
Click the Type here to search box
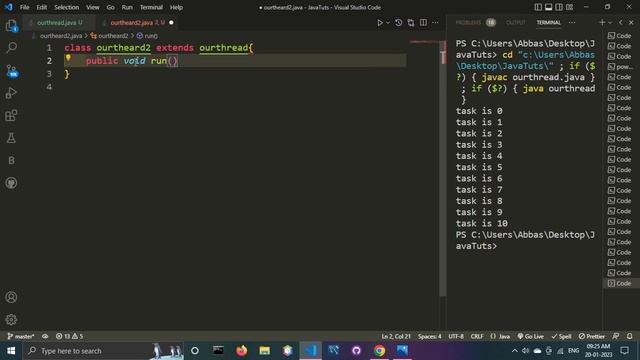[x=103, y=351]
